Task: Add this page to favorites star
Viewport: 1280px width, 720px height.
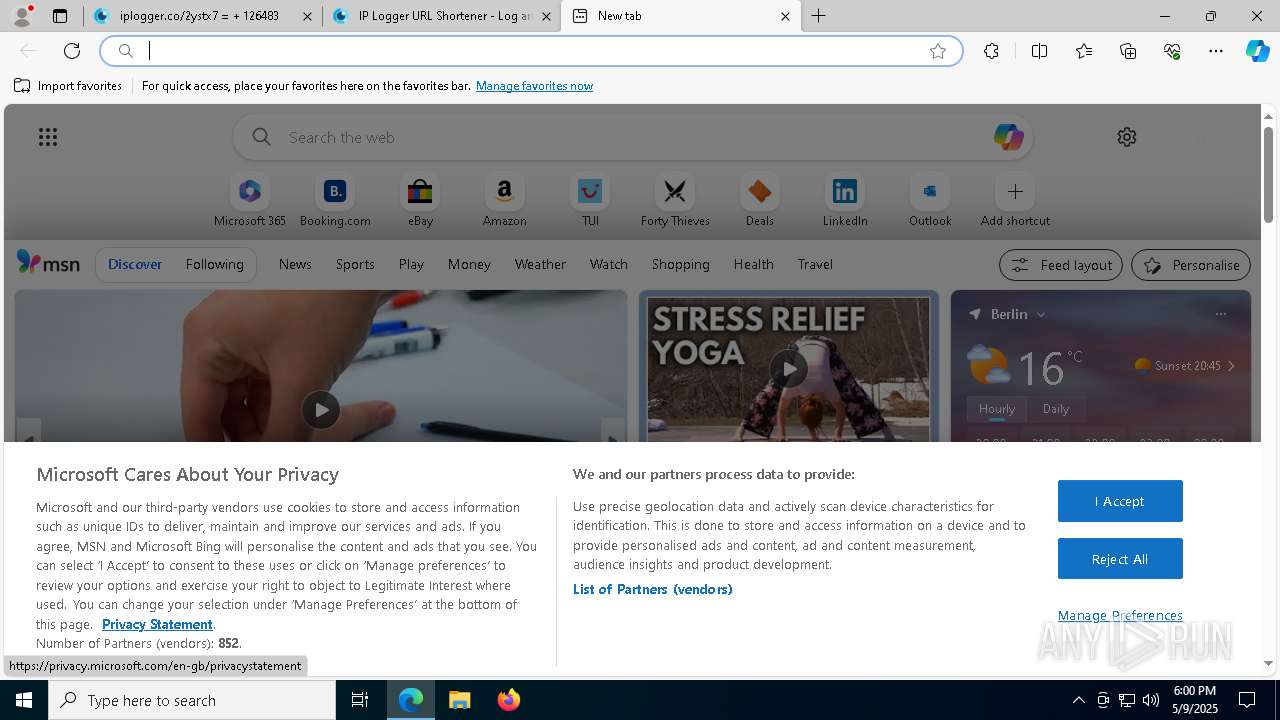Action: coord(938,51)
